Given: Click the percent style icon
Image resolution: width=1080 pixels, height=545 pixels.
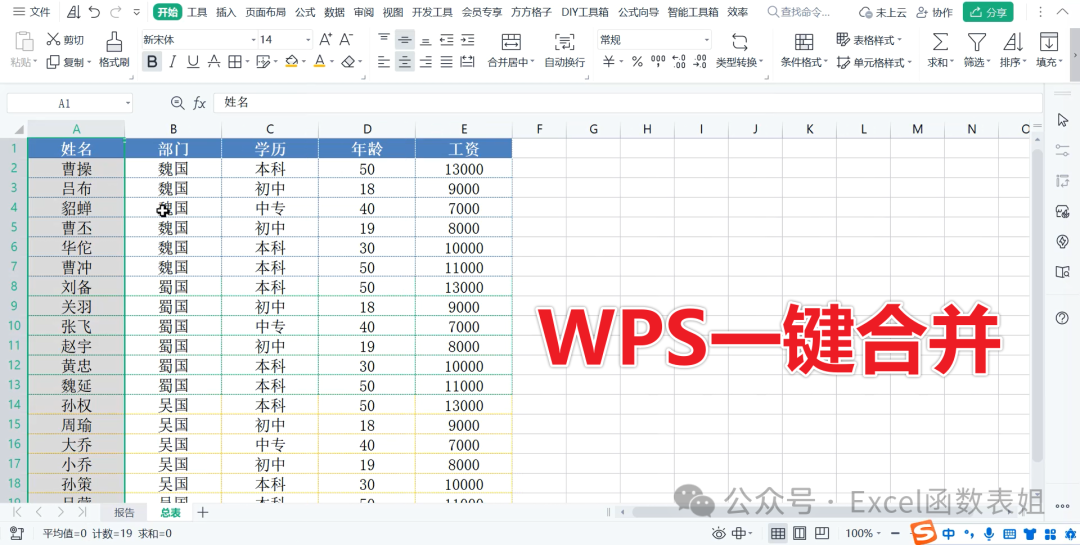Looking at the screenshot, I should click(x=635, y=62).
